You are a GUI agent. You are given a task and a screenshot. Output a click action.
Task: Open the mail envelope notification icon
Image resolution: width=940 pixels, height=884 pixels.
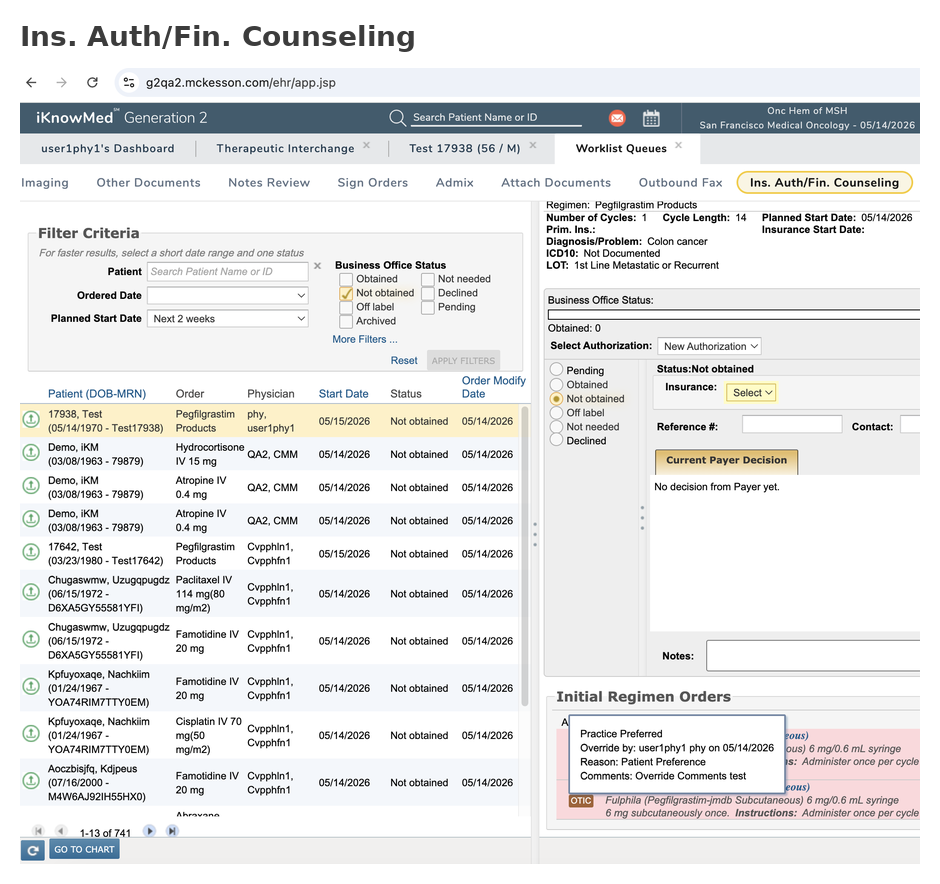617,118
